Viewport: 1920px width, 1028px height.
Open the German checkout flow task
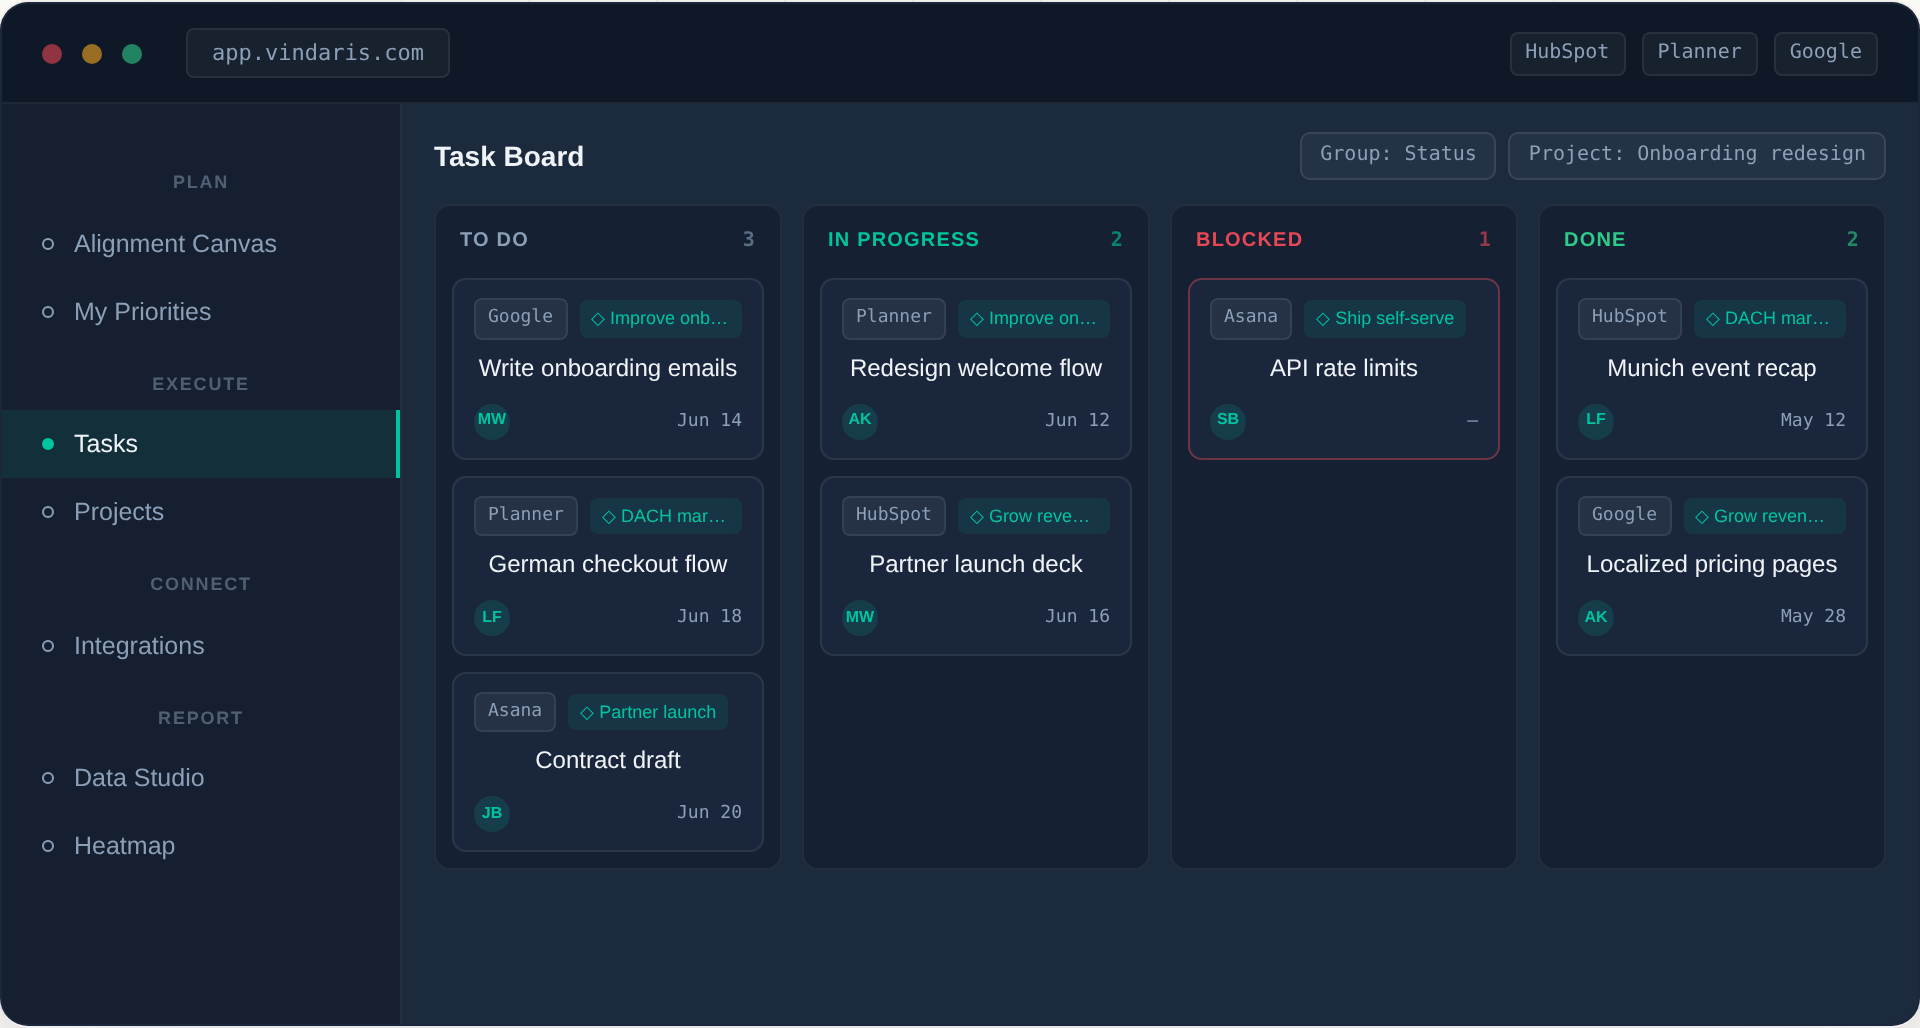[608, 564]
